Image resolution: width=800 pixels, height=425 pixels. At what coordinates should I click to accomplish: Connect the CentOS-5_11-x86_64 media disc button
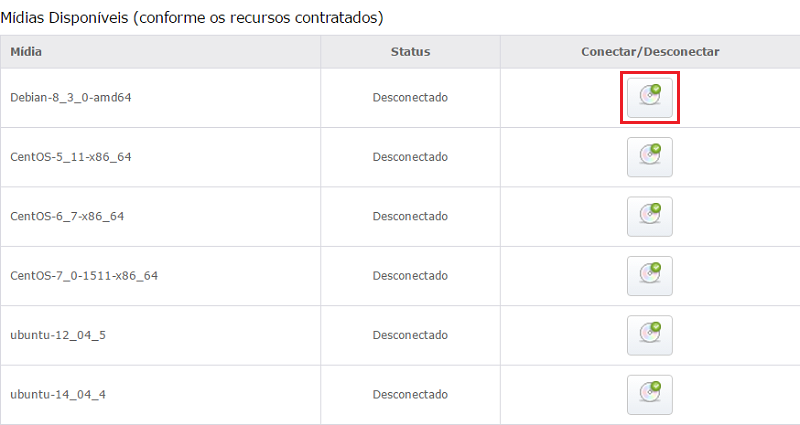tap(649, 157)
